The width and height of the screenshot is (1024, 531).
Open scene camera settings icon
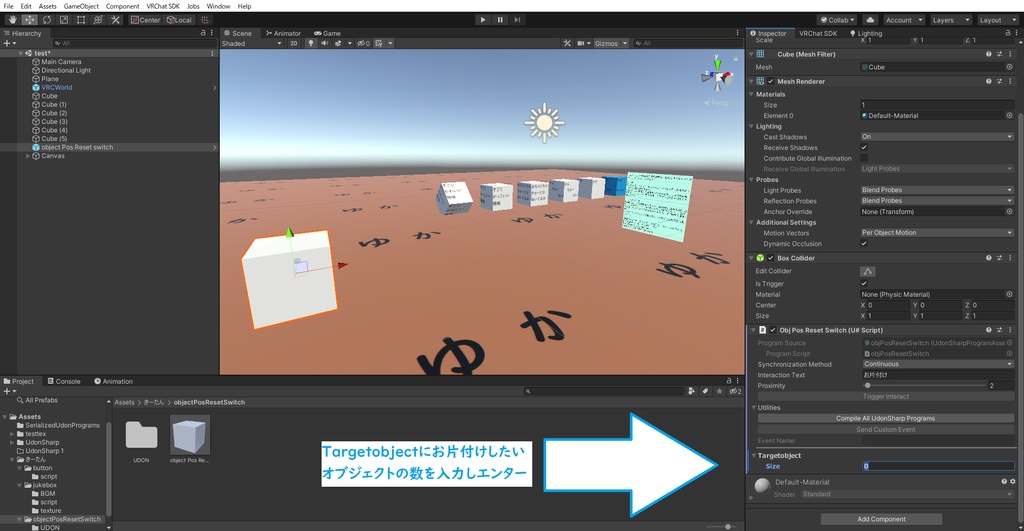tap(581, 43)
